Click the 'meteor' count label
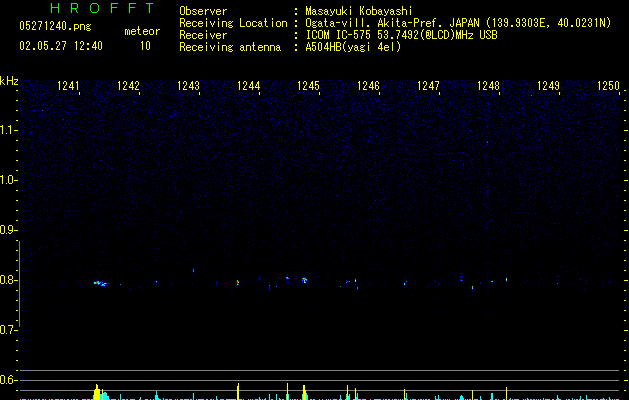This screenshot has height=400, width=629. click(142, 31)
